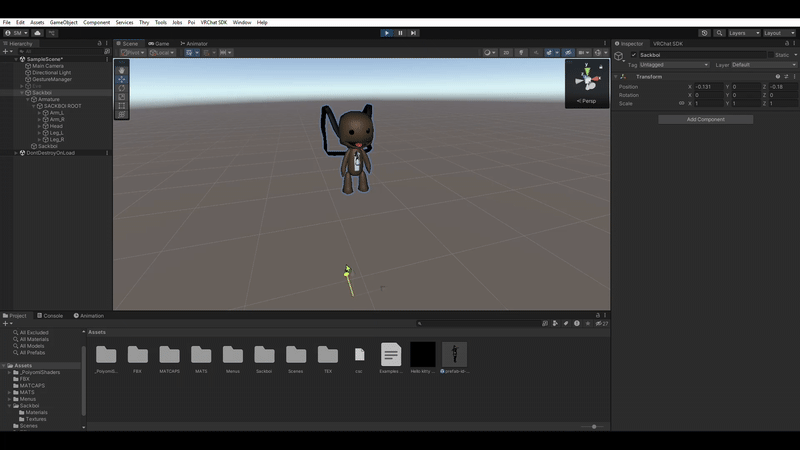
Task: Open the Local handle rotation dropdown
Action: point(162,53)
